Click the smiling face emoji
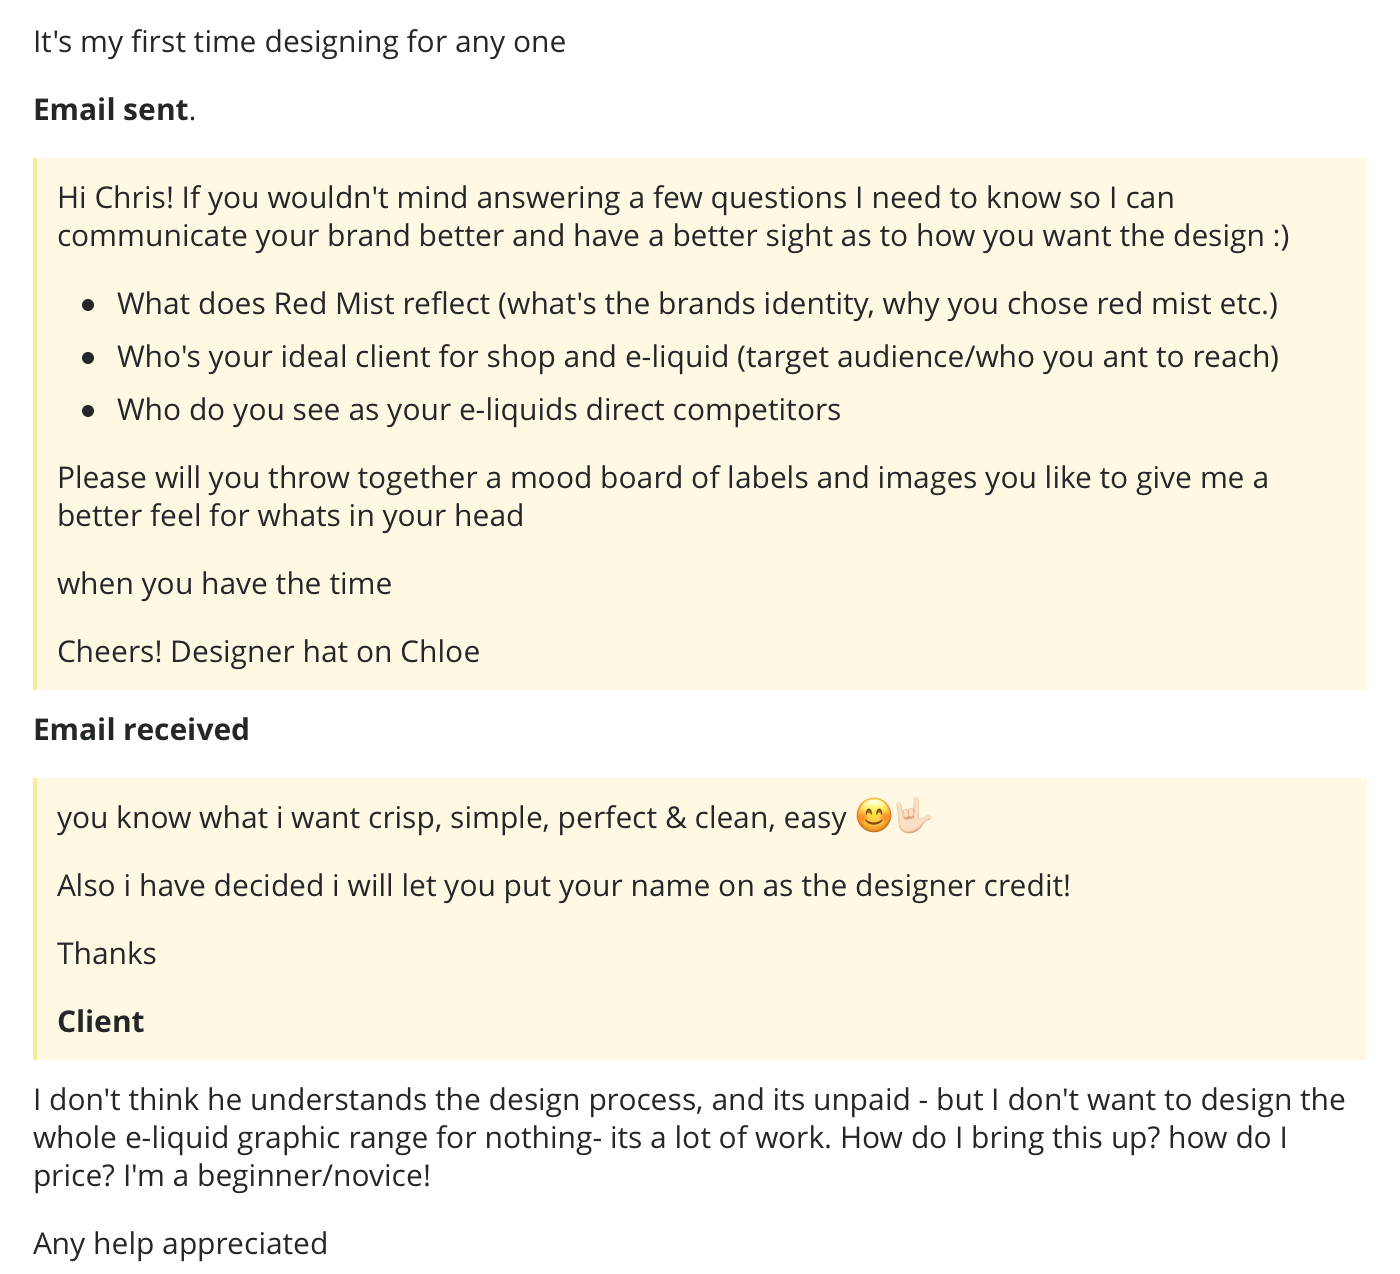The width and height of the screenshot is (1400, 1274). 874,816
